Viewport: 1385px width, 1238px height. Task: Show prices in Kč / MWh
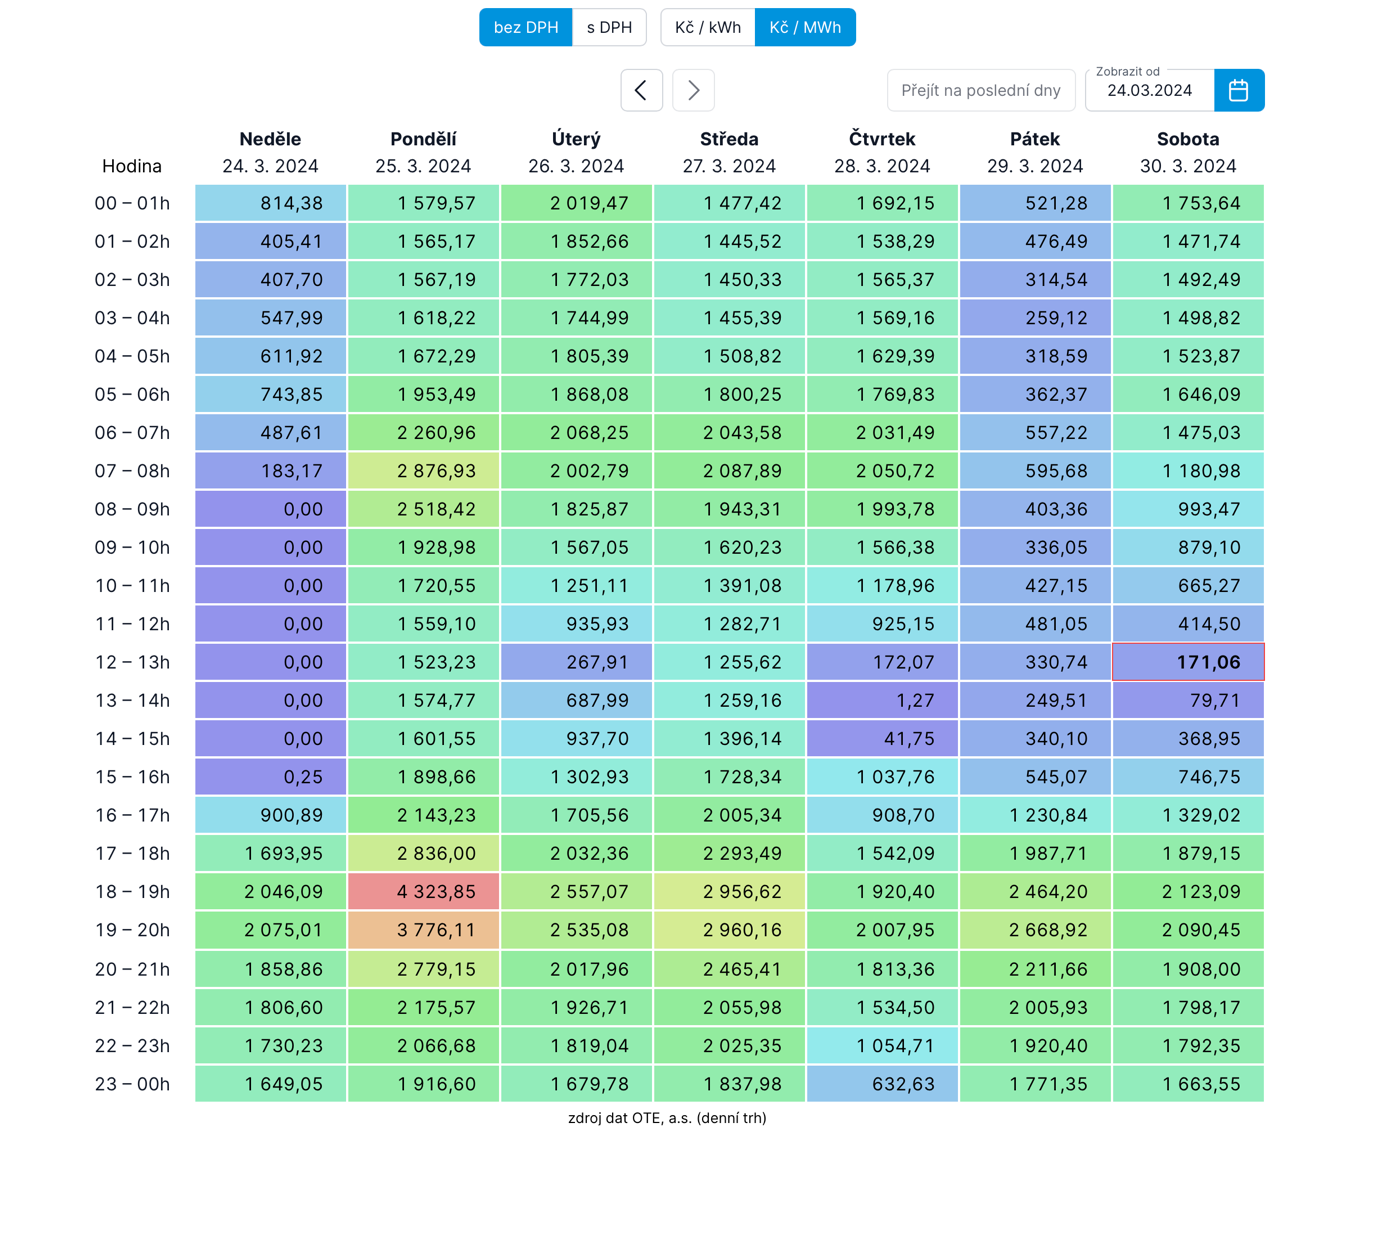click(805, 27)
